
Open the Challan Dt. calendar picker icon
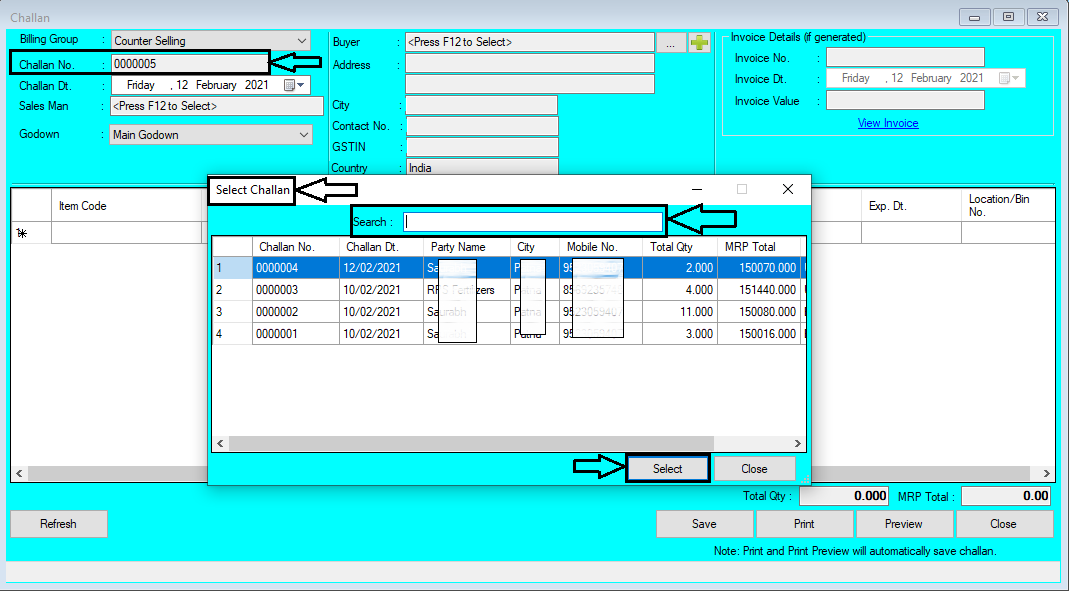[289, 84]
